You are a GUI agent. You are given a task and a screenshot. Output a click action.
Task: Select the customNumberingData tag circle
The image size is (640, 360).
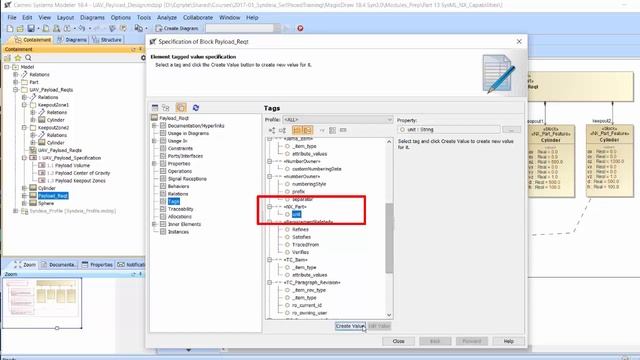[287, 169]
